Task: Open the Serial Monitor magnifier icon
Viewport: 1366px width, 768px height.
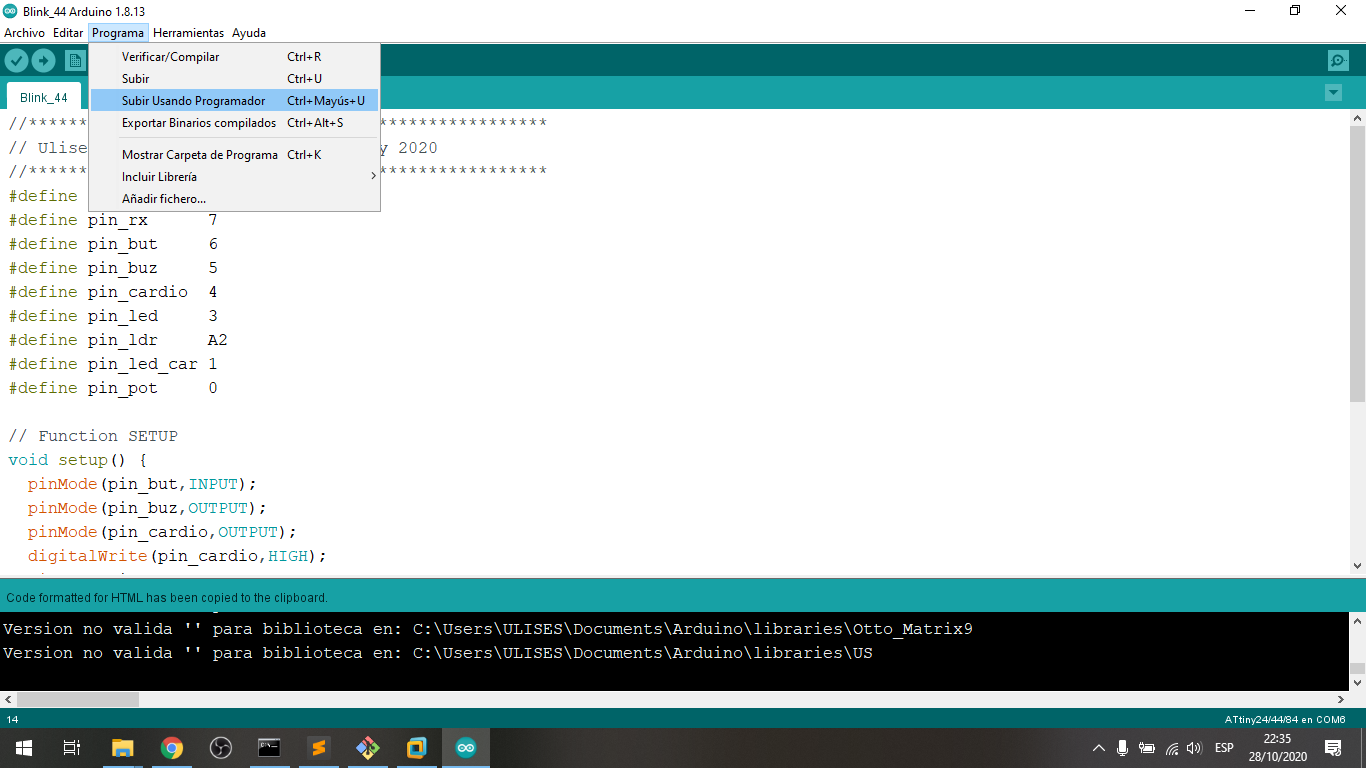Action: pos(1338,60)
